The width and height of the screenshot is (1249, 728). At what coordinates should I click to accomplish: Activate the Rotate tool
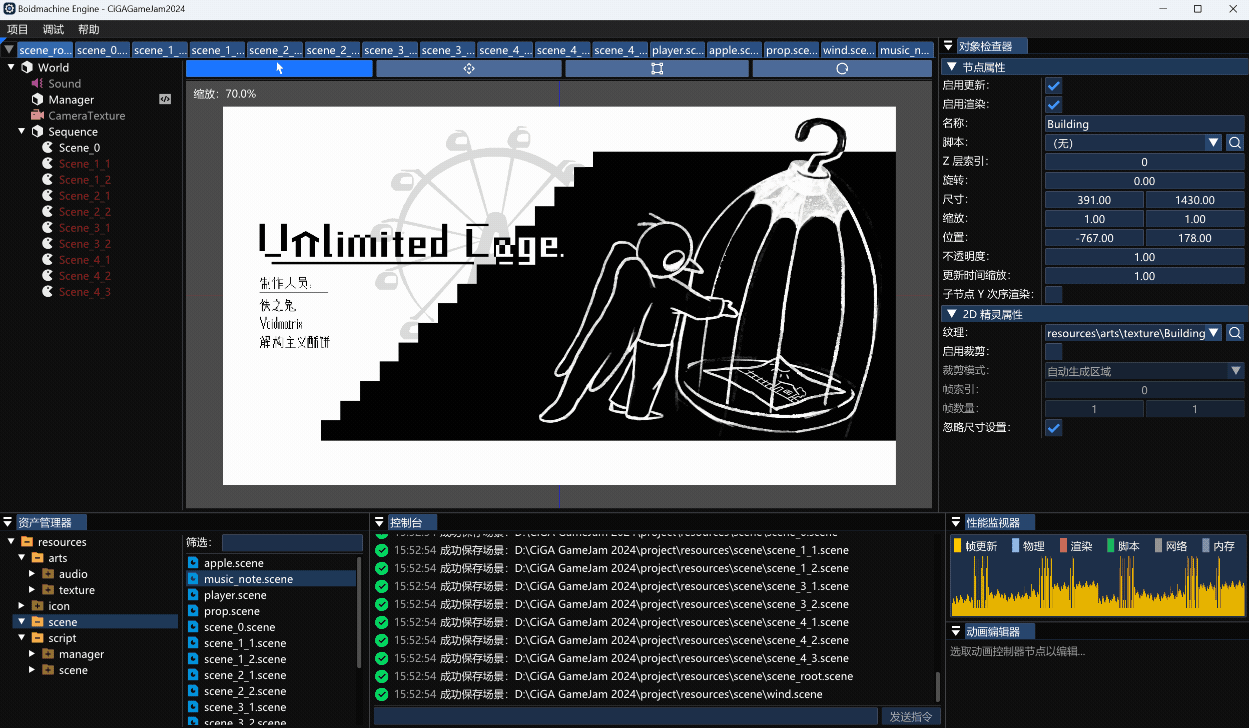coord(844,68)
